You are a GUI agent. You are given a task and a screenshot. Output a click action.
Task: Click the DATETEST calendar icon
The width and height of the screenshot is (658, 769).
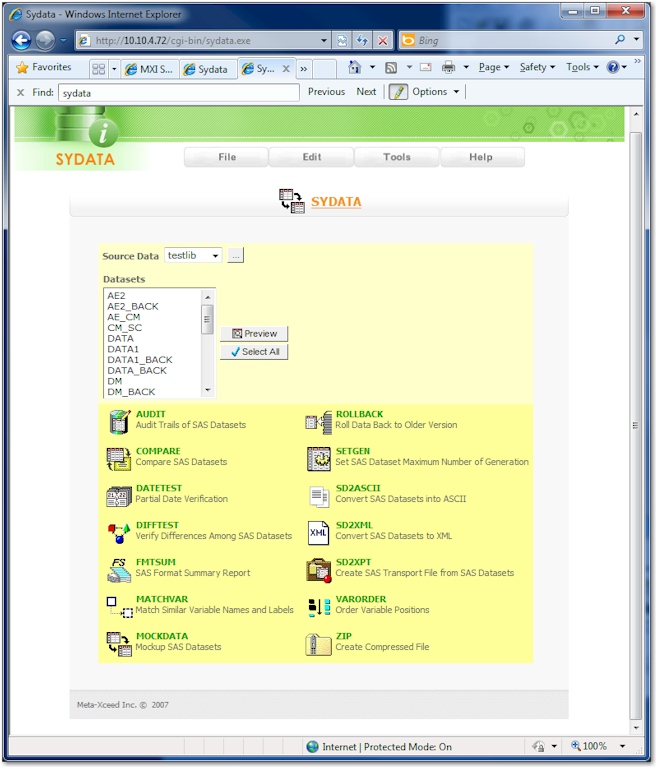[119, 496]
